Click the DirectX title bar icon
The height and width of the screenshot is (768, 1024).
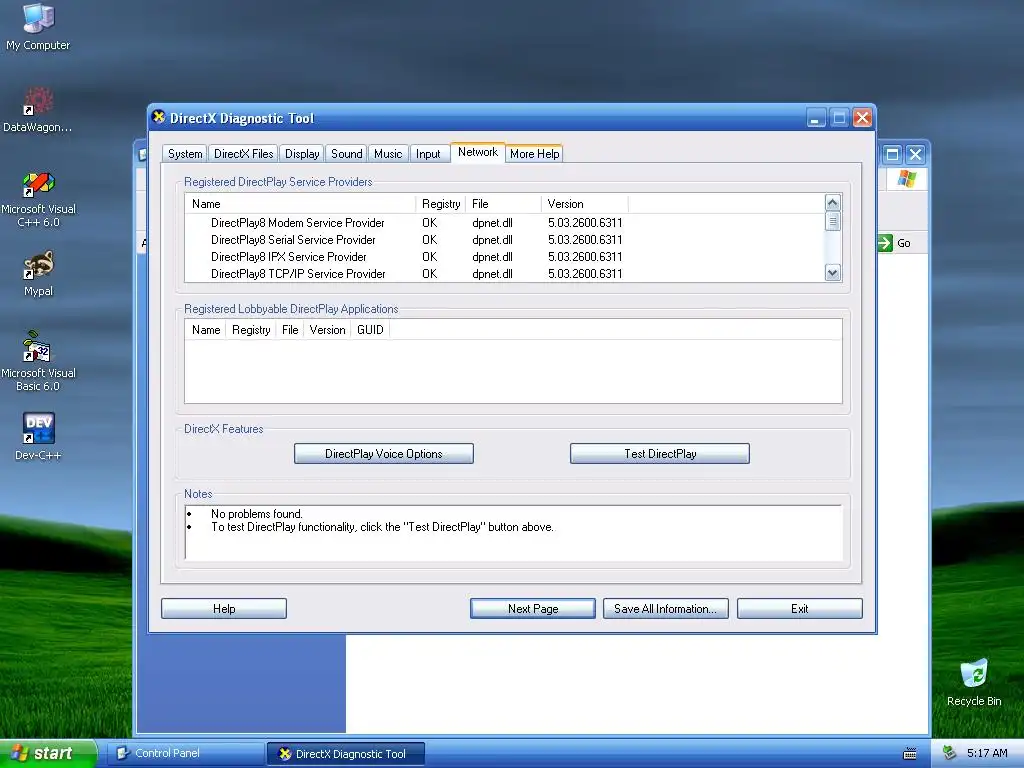159,118
